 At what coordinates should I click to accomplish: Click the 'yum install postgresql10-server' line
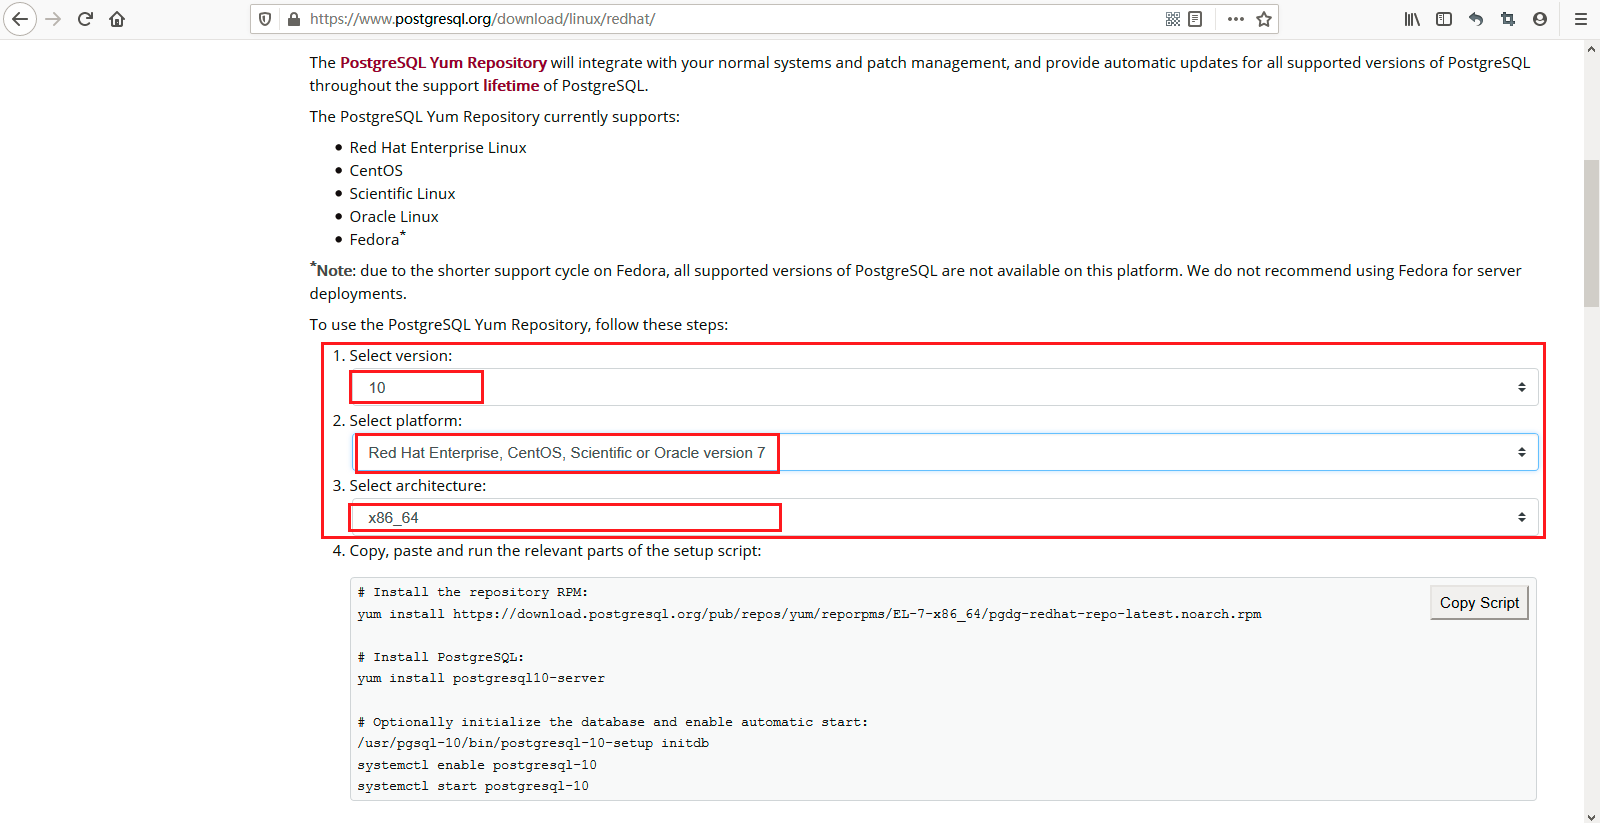(x=481, y=678)
